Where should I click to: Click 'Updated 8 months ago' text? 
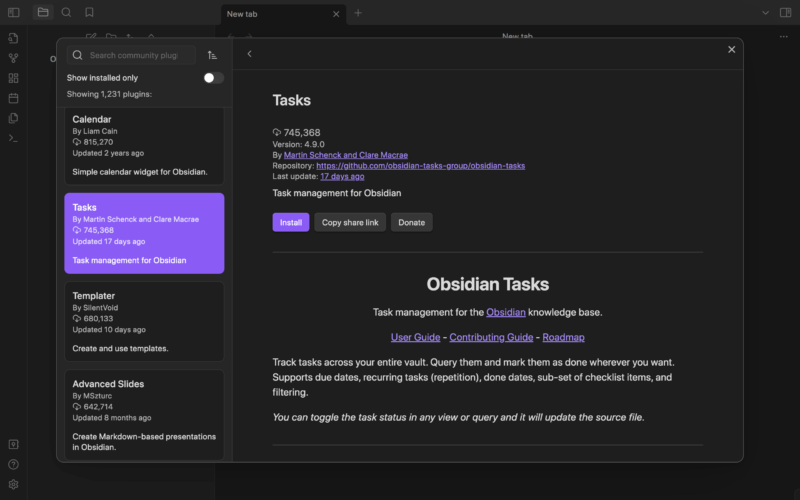(x=112, y=418)
